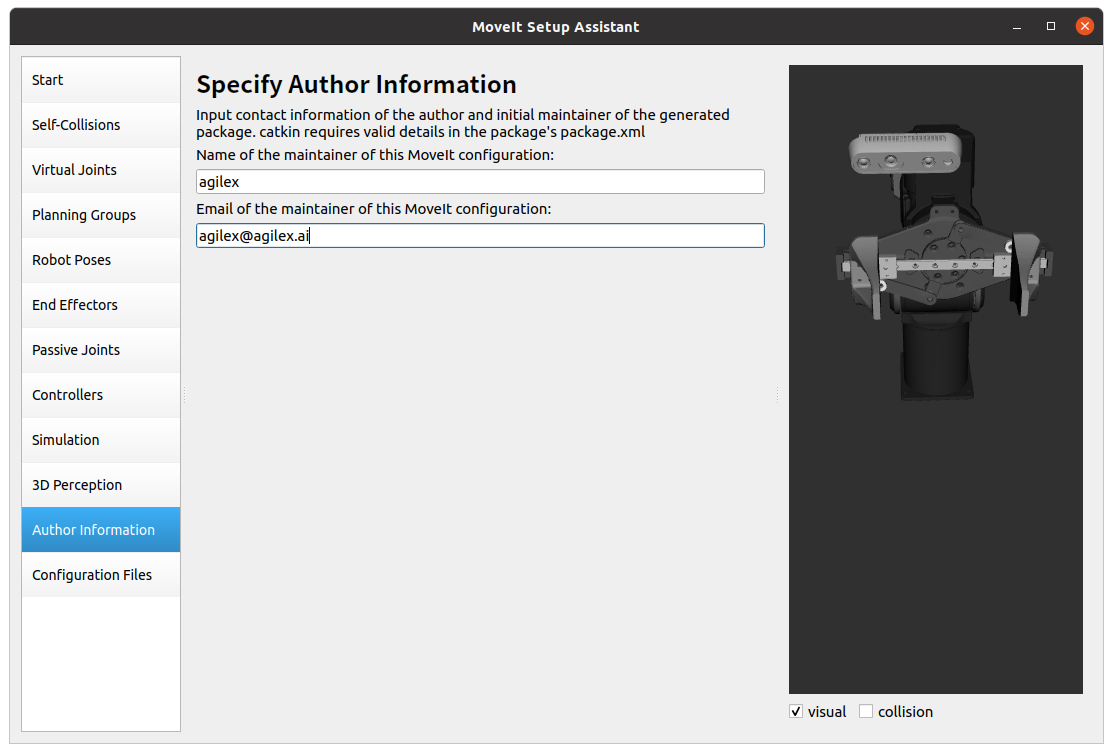1113x753 pixels.
Task: Select the Author Information step
Action: pyautogui.click(x=101, y=530)
